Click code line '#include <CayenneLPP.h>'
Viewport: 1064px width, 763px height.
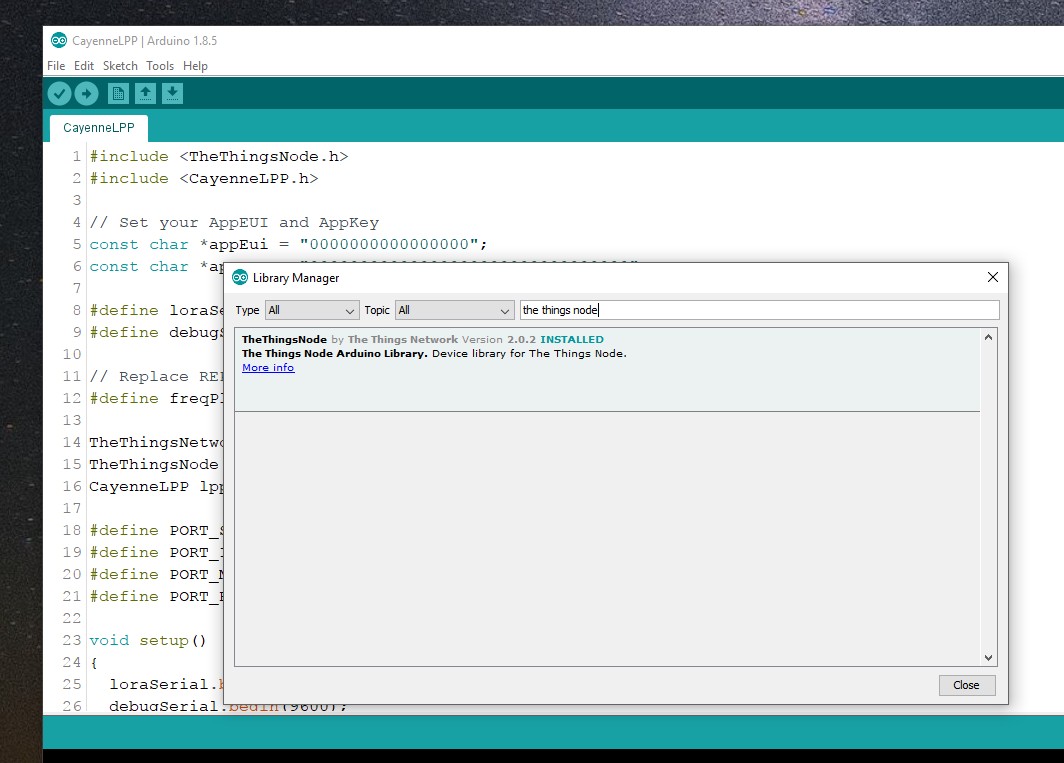[x=204, y=179]
